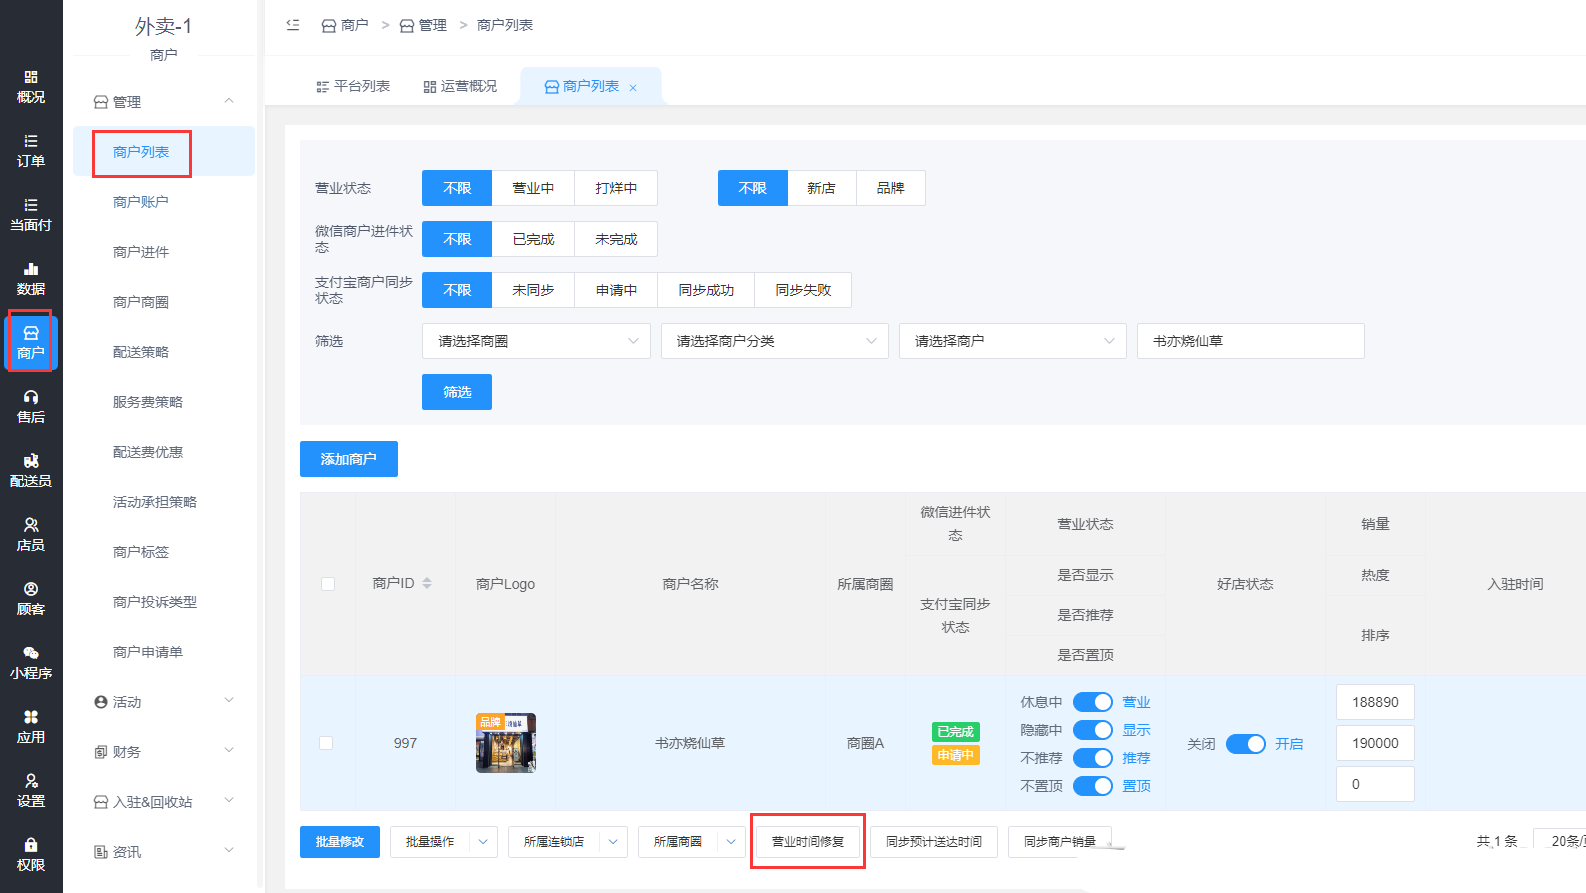Viewport: 1586px width, 893px height.
Task: Open the 请选择商户分类 dropdown
Action: (774, 341)
